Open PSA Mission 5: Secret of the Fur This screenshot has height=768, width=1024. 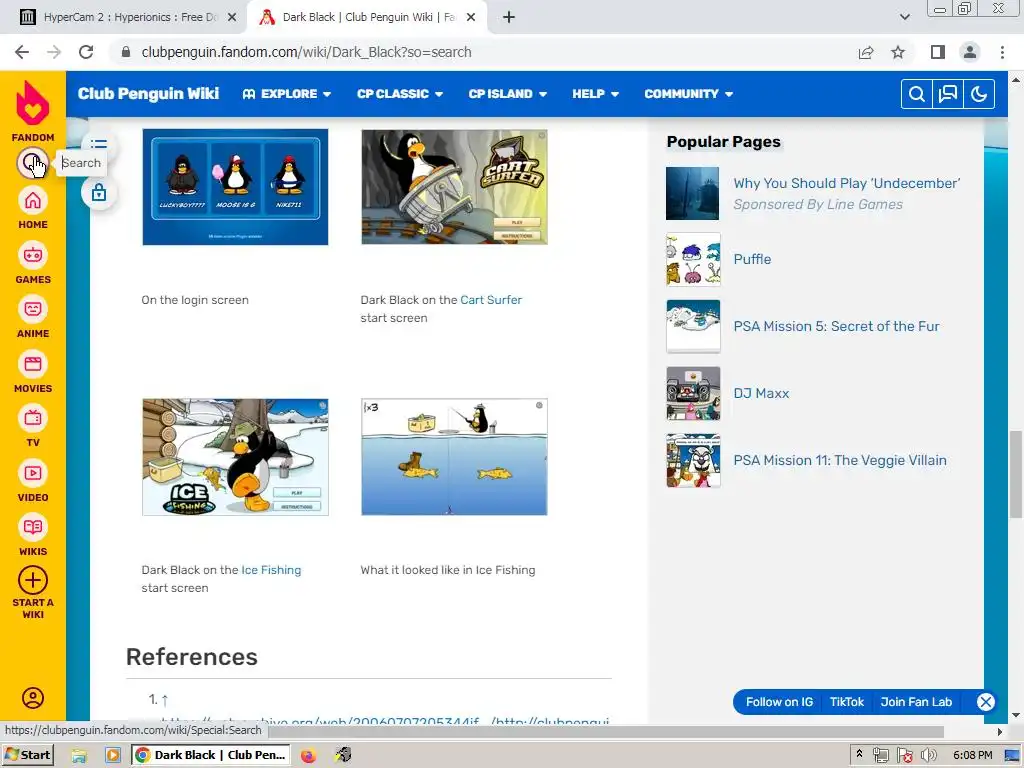tap(836, 327)
